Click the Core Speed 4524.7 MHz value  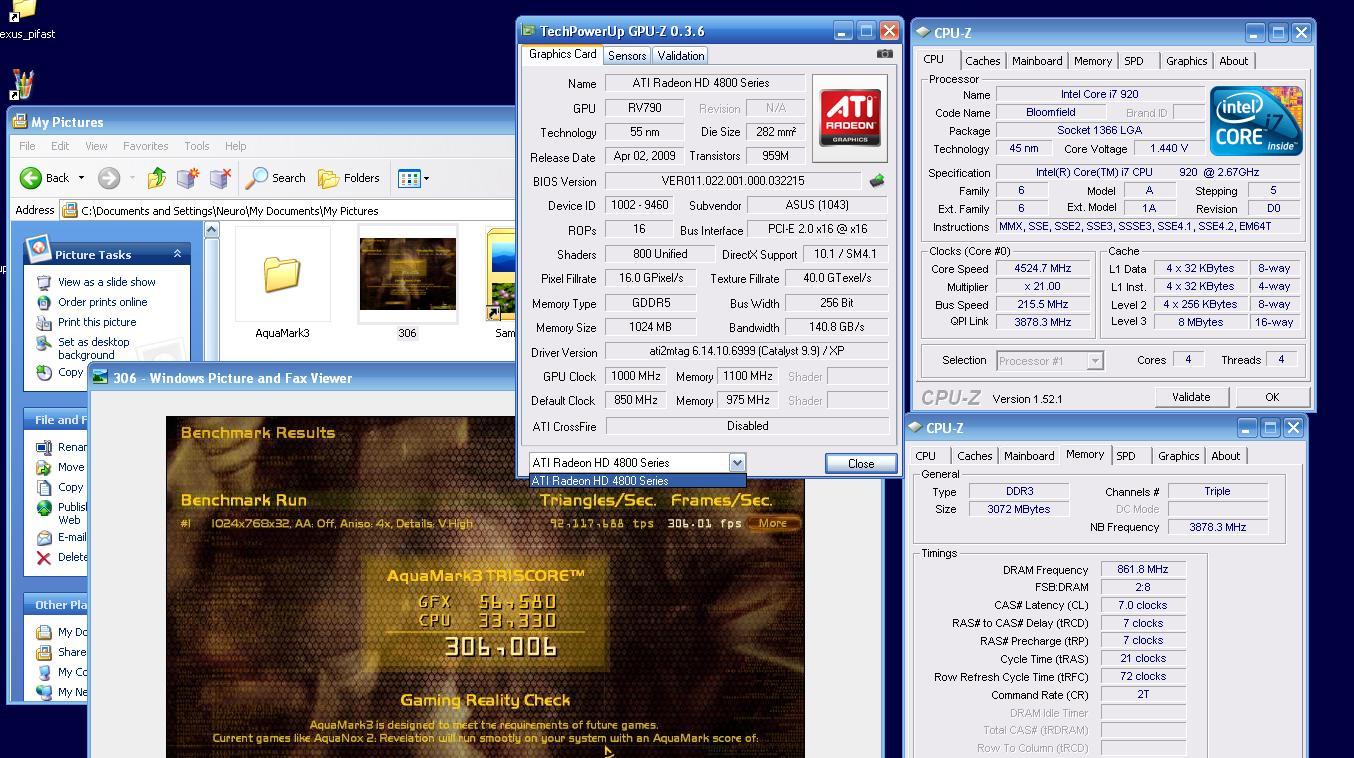[x=1042, y=269]
